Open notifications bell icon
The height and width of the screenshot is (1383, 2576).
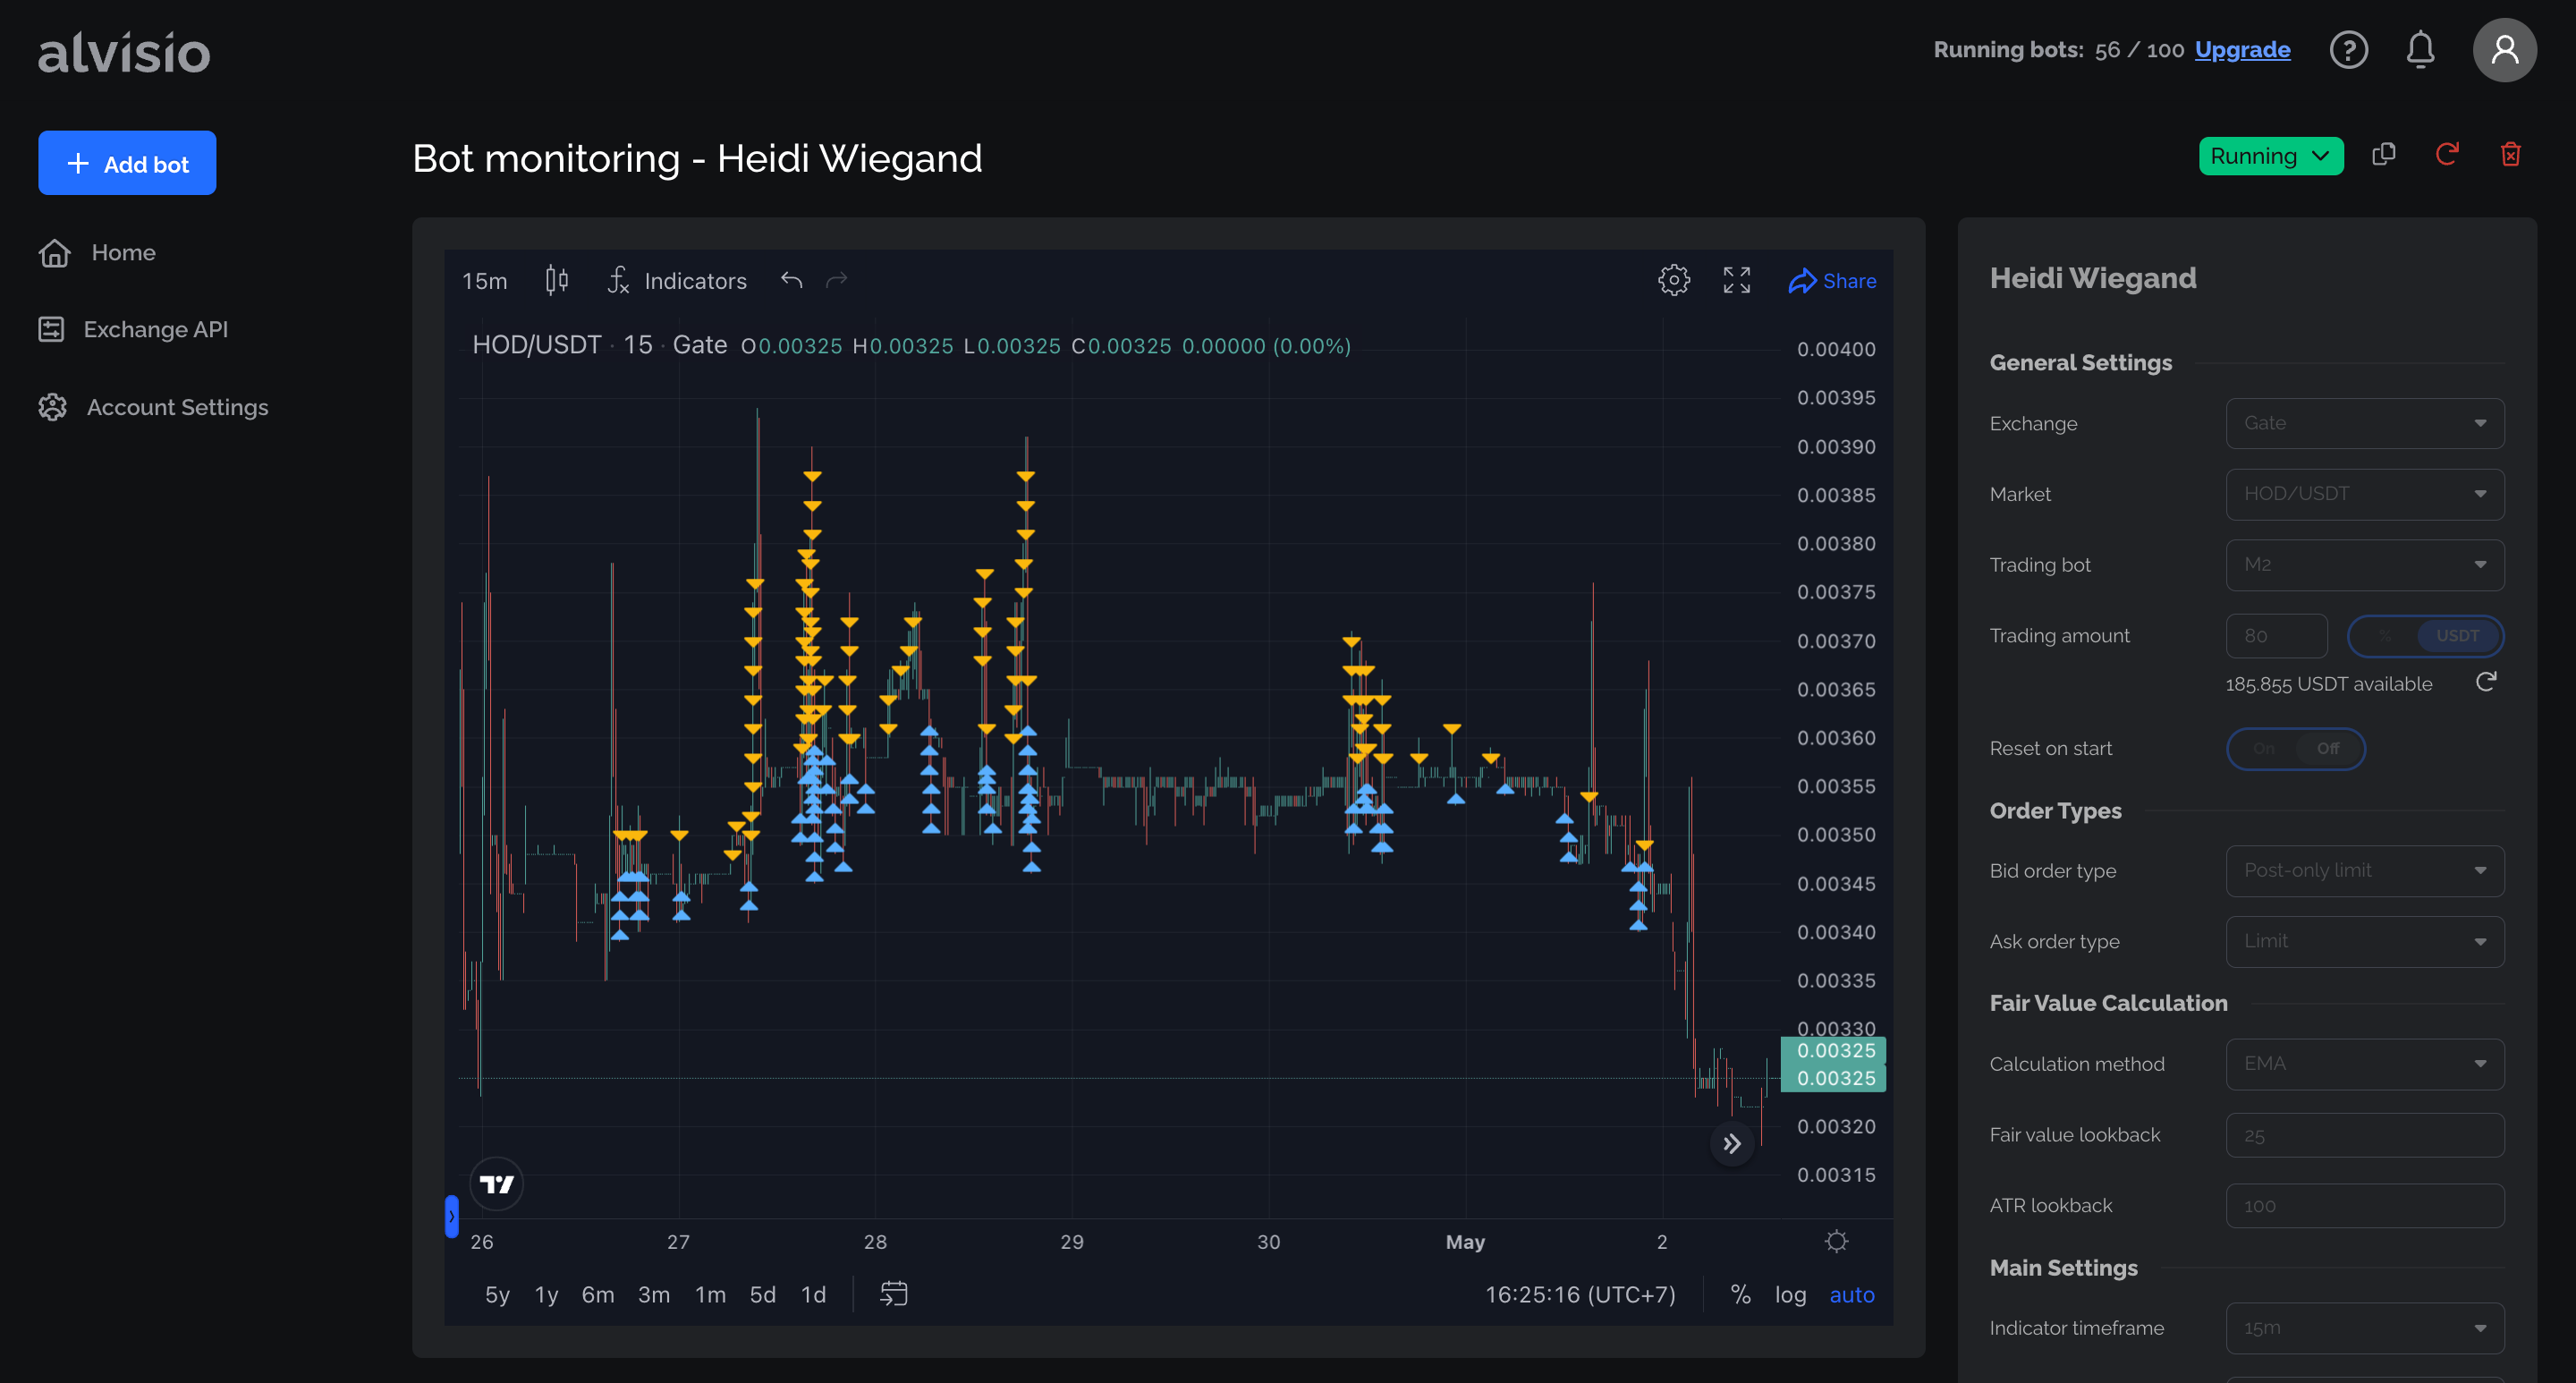2419,50
